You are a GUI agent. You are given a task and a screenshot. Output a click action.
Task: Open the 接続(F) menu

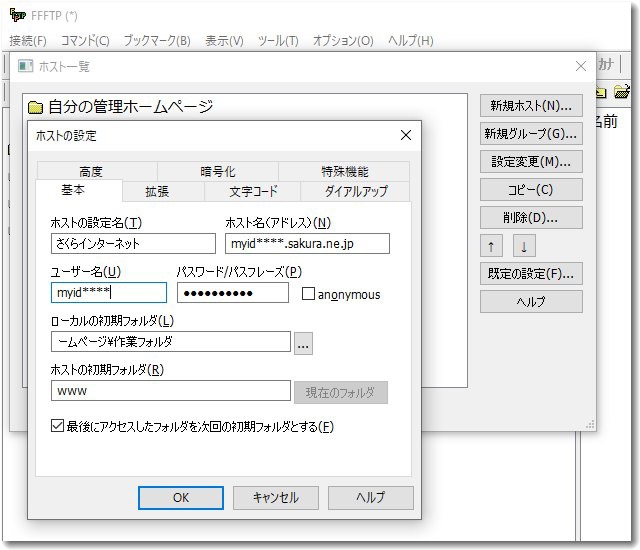(x=28, y=40)
